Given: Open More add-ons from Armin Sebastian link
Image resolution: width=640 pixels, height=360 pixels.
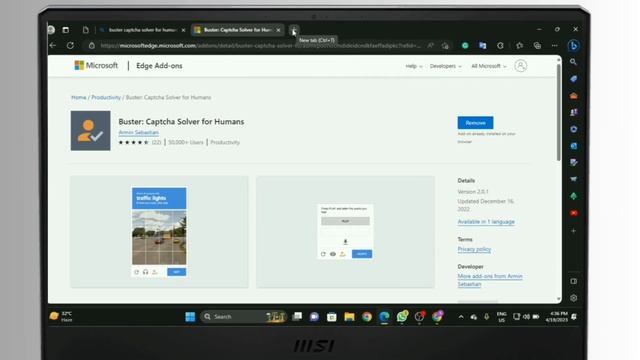Looking at the screenshot, I should coord(490,280).
